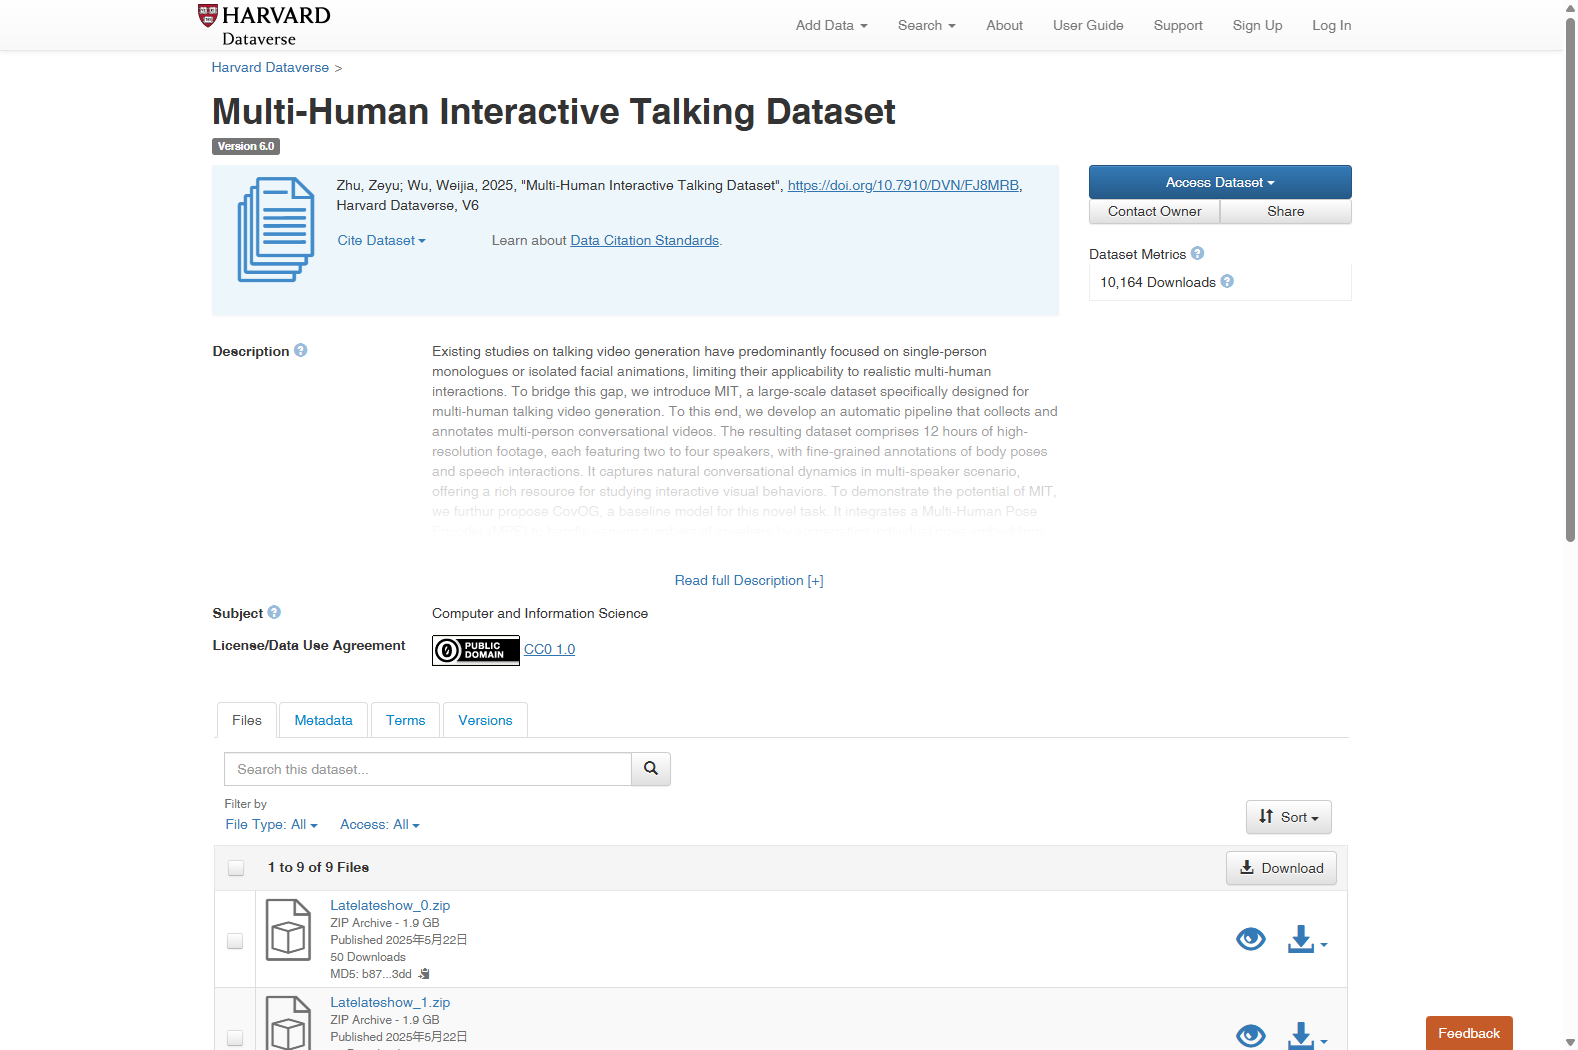This screenshot has width=1578, height=1050.
Task: Click the '50 Downloads' text of Latelateshow_0.zip
Action: (x=368, y=957)
